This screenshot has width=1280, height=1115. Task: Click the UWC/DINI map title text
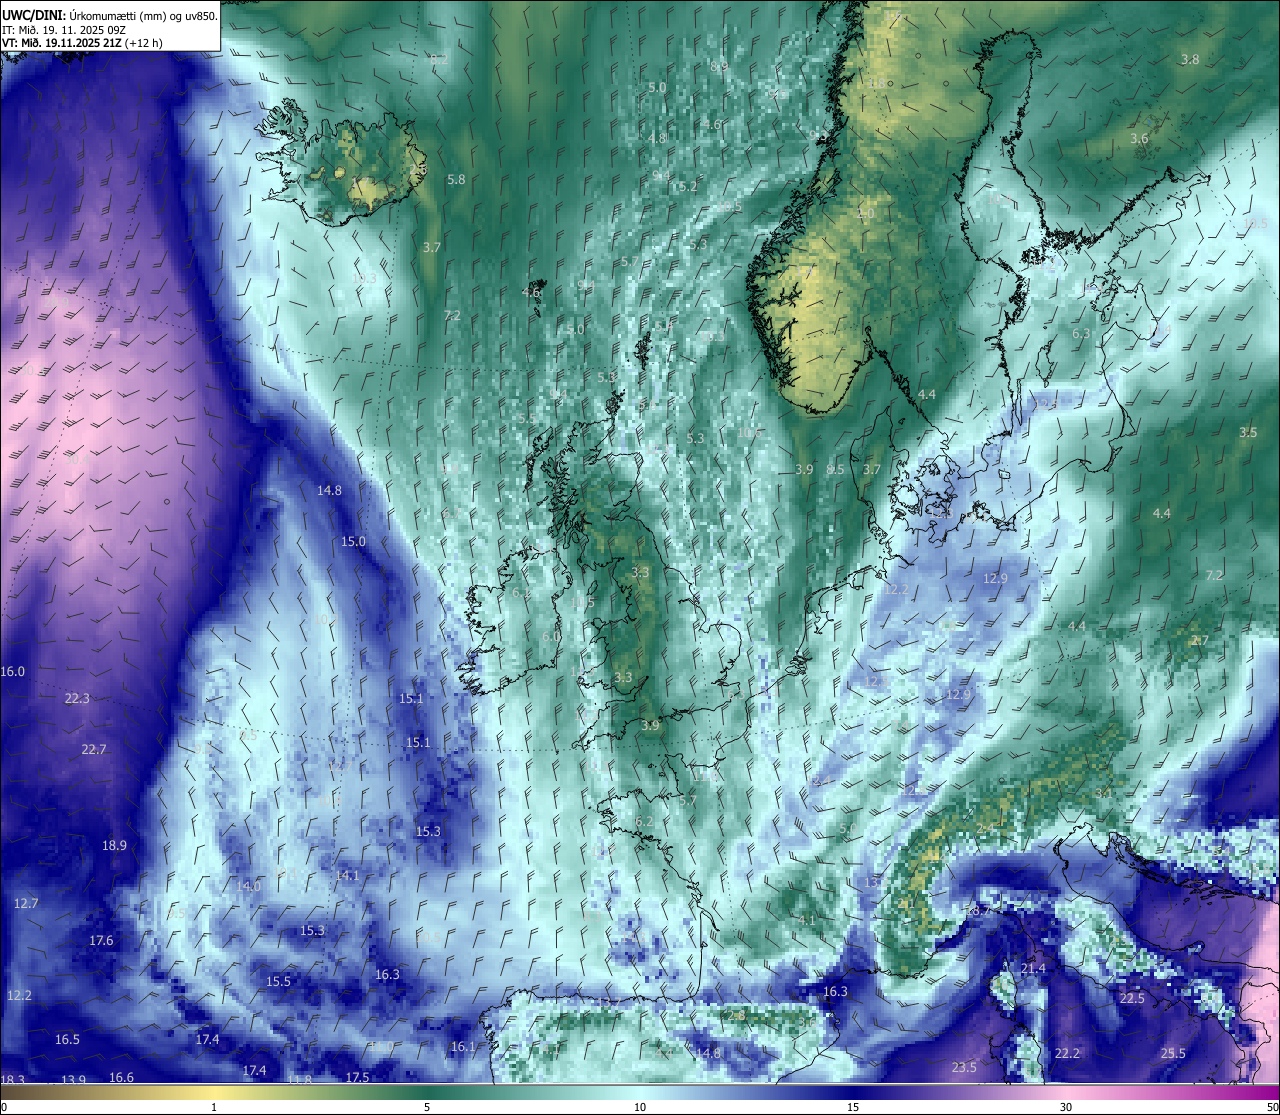coord(110,15)
